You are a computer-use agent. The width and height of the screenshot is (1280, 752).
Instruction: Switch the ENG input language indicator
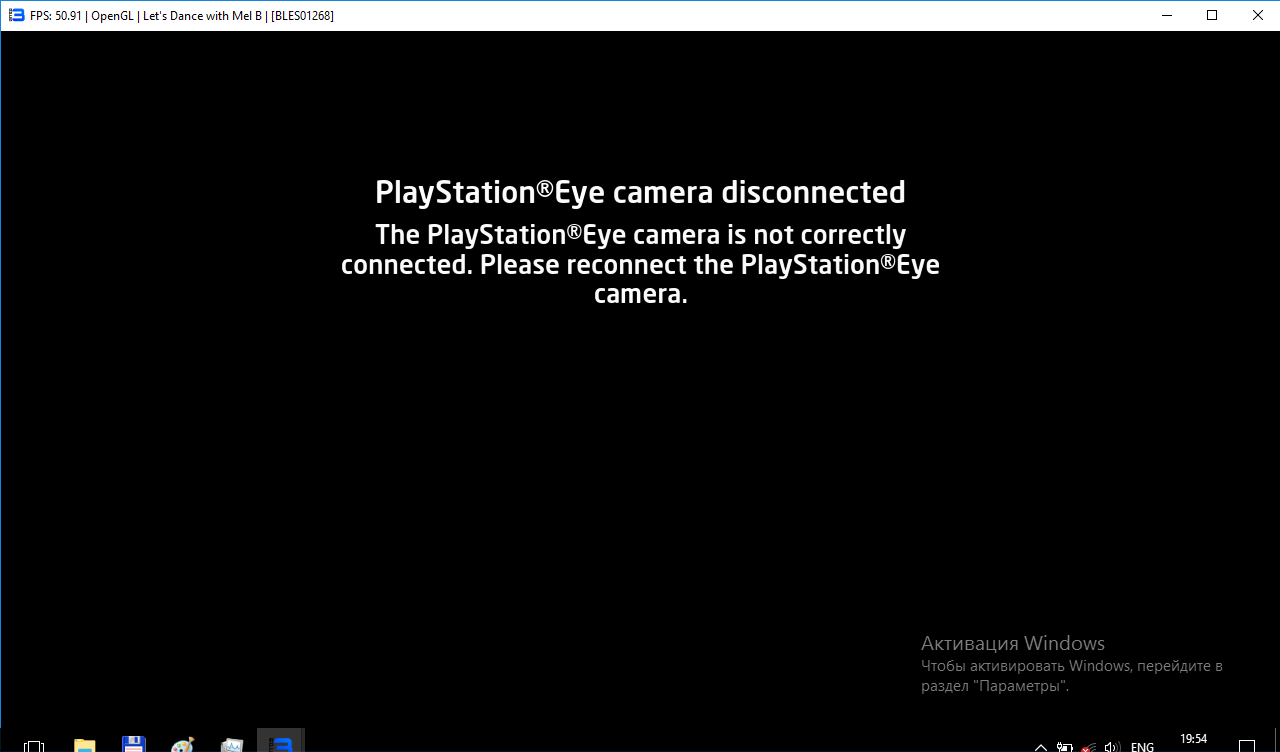[1142, 747]
